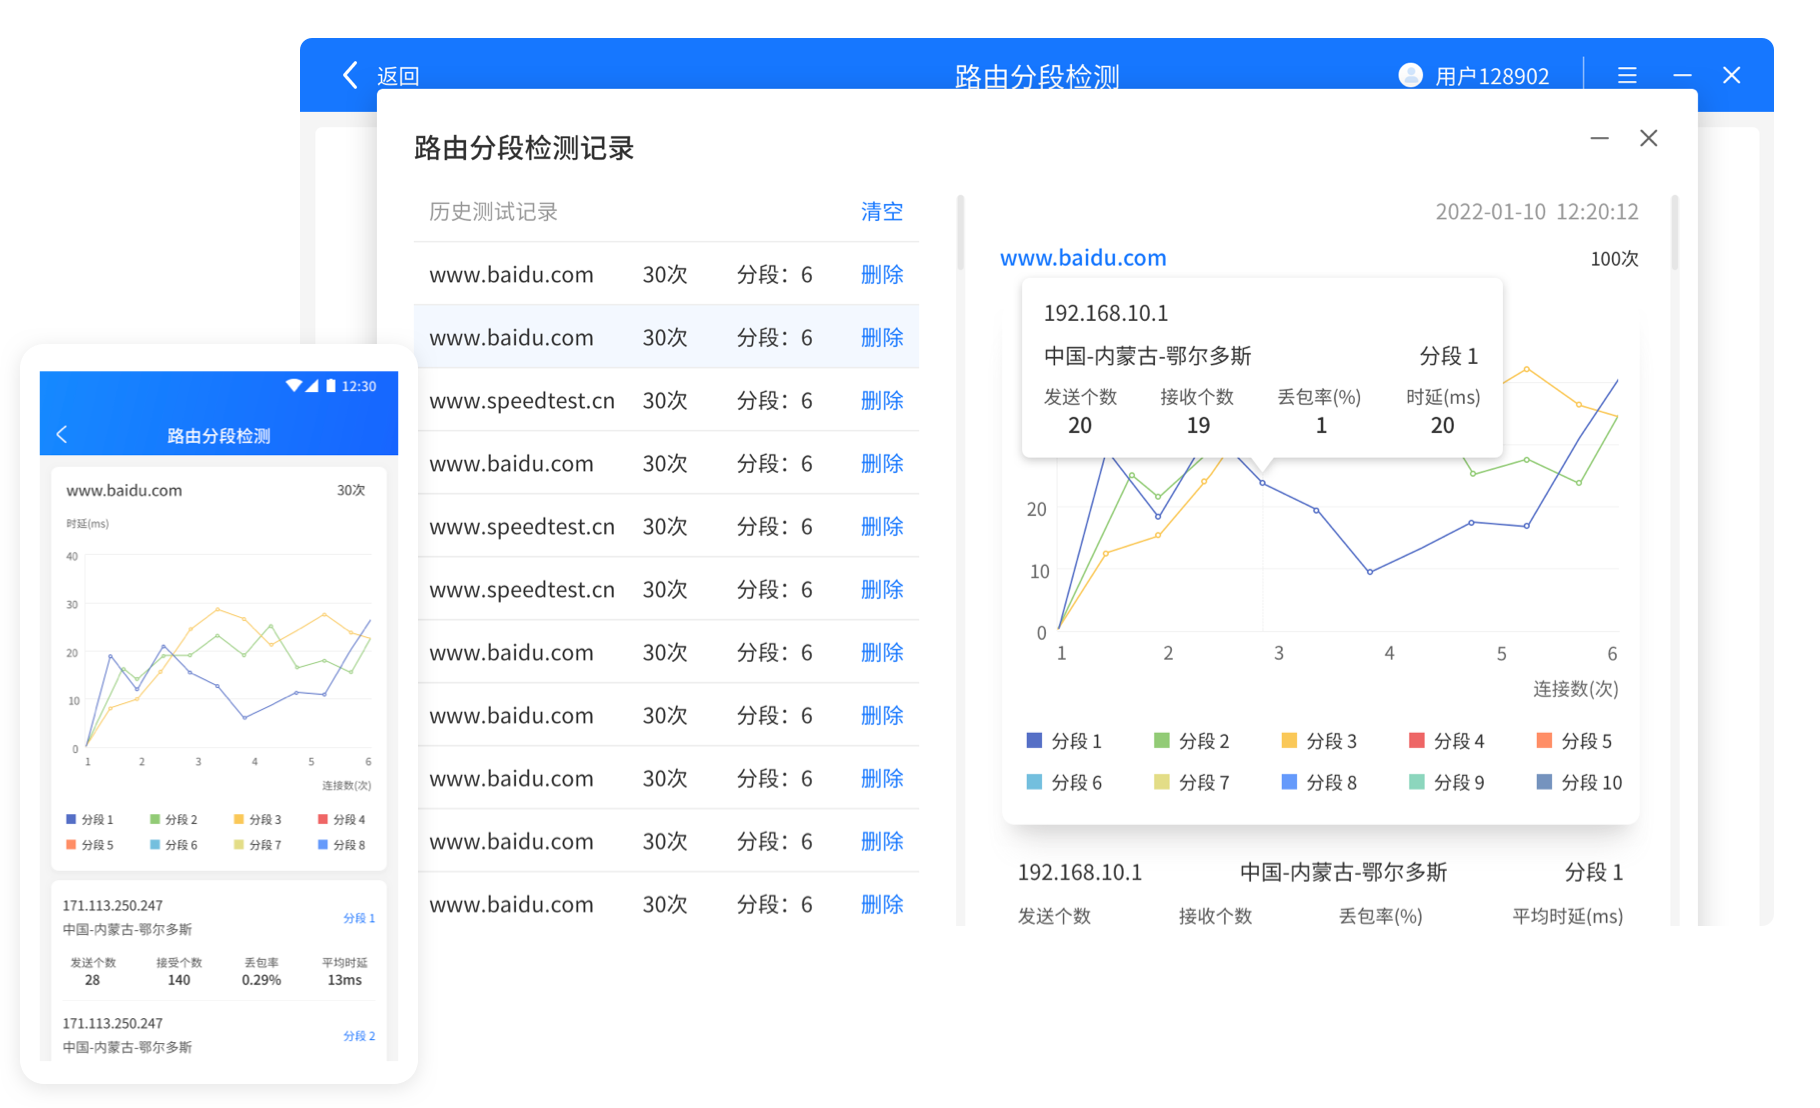Click 171.113.250.247 in first mobile result card

pos(112,905)
